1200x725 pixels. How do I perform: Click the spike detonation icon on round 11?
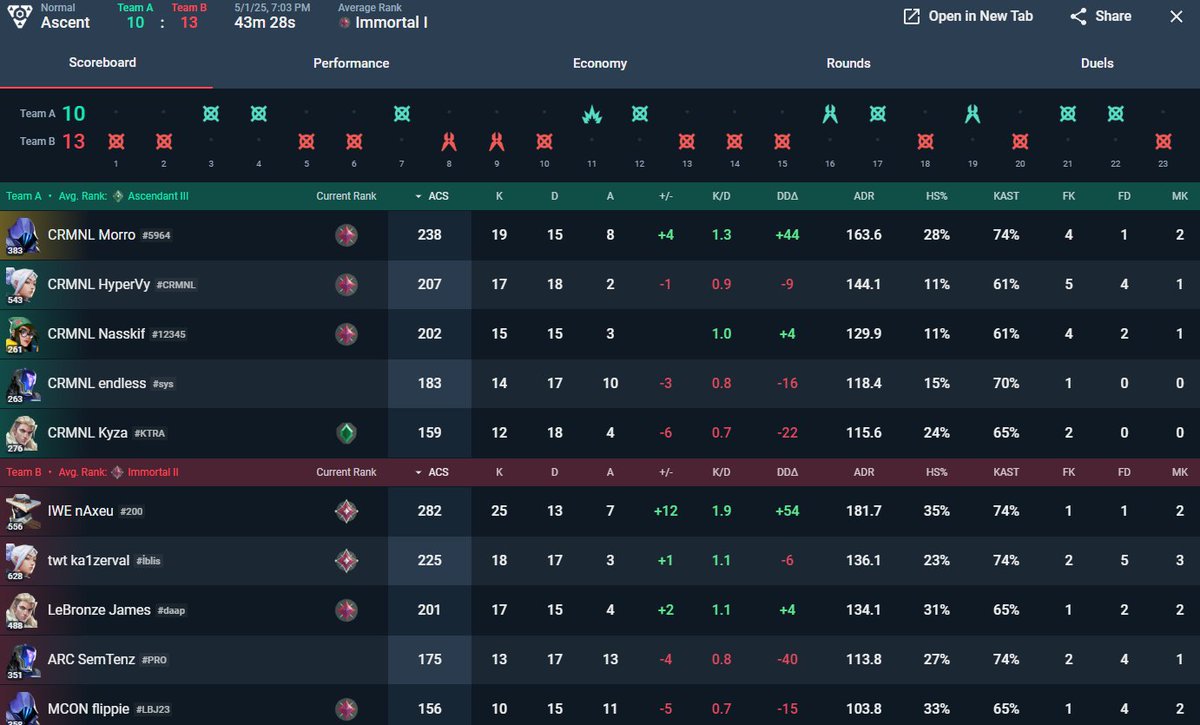click(592, 115)
